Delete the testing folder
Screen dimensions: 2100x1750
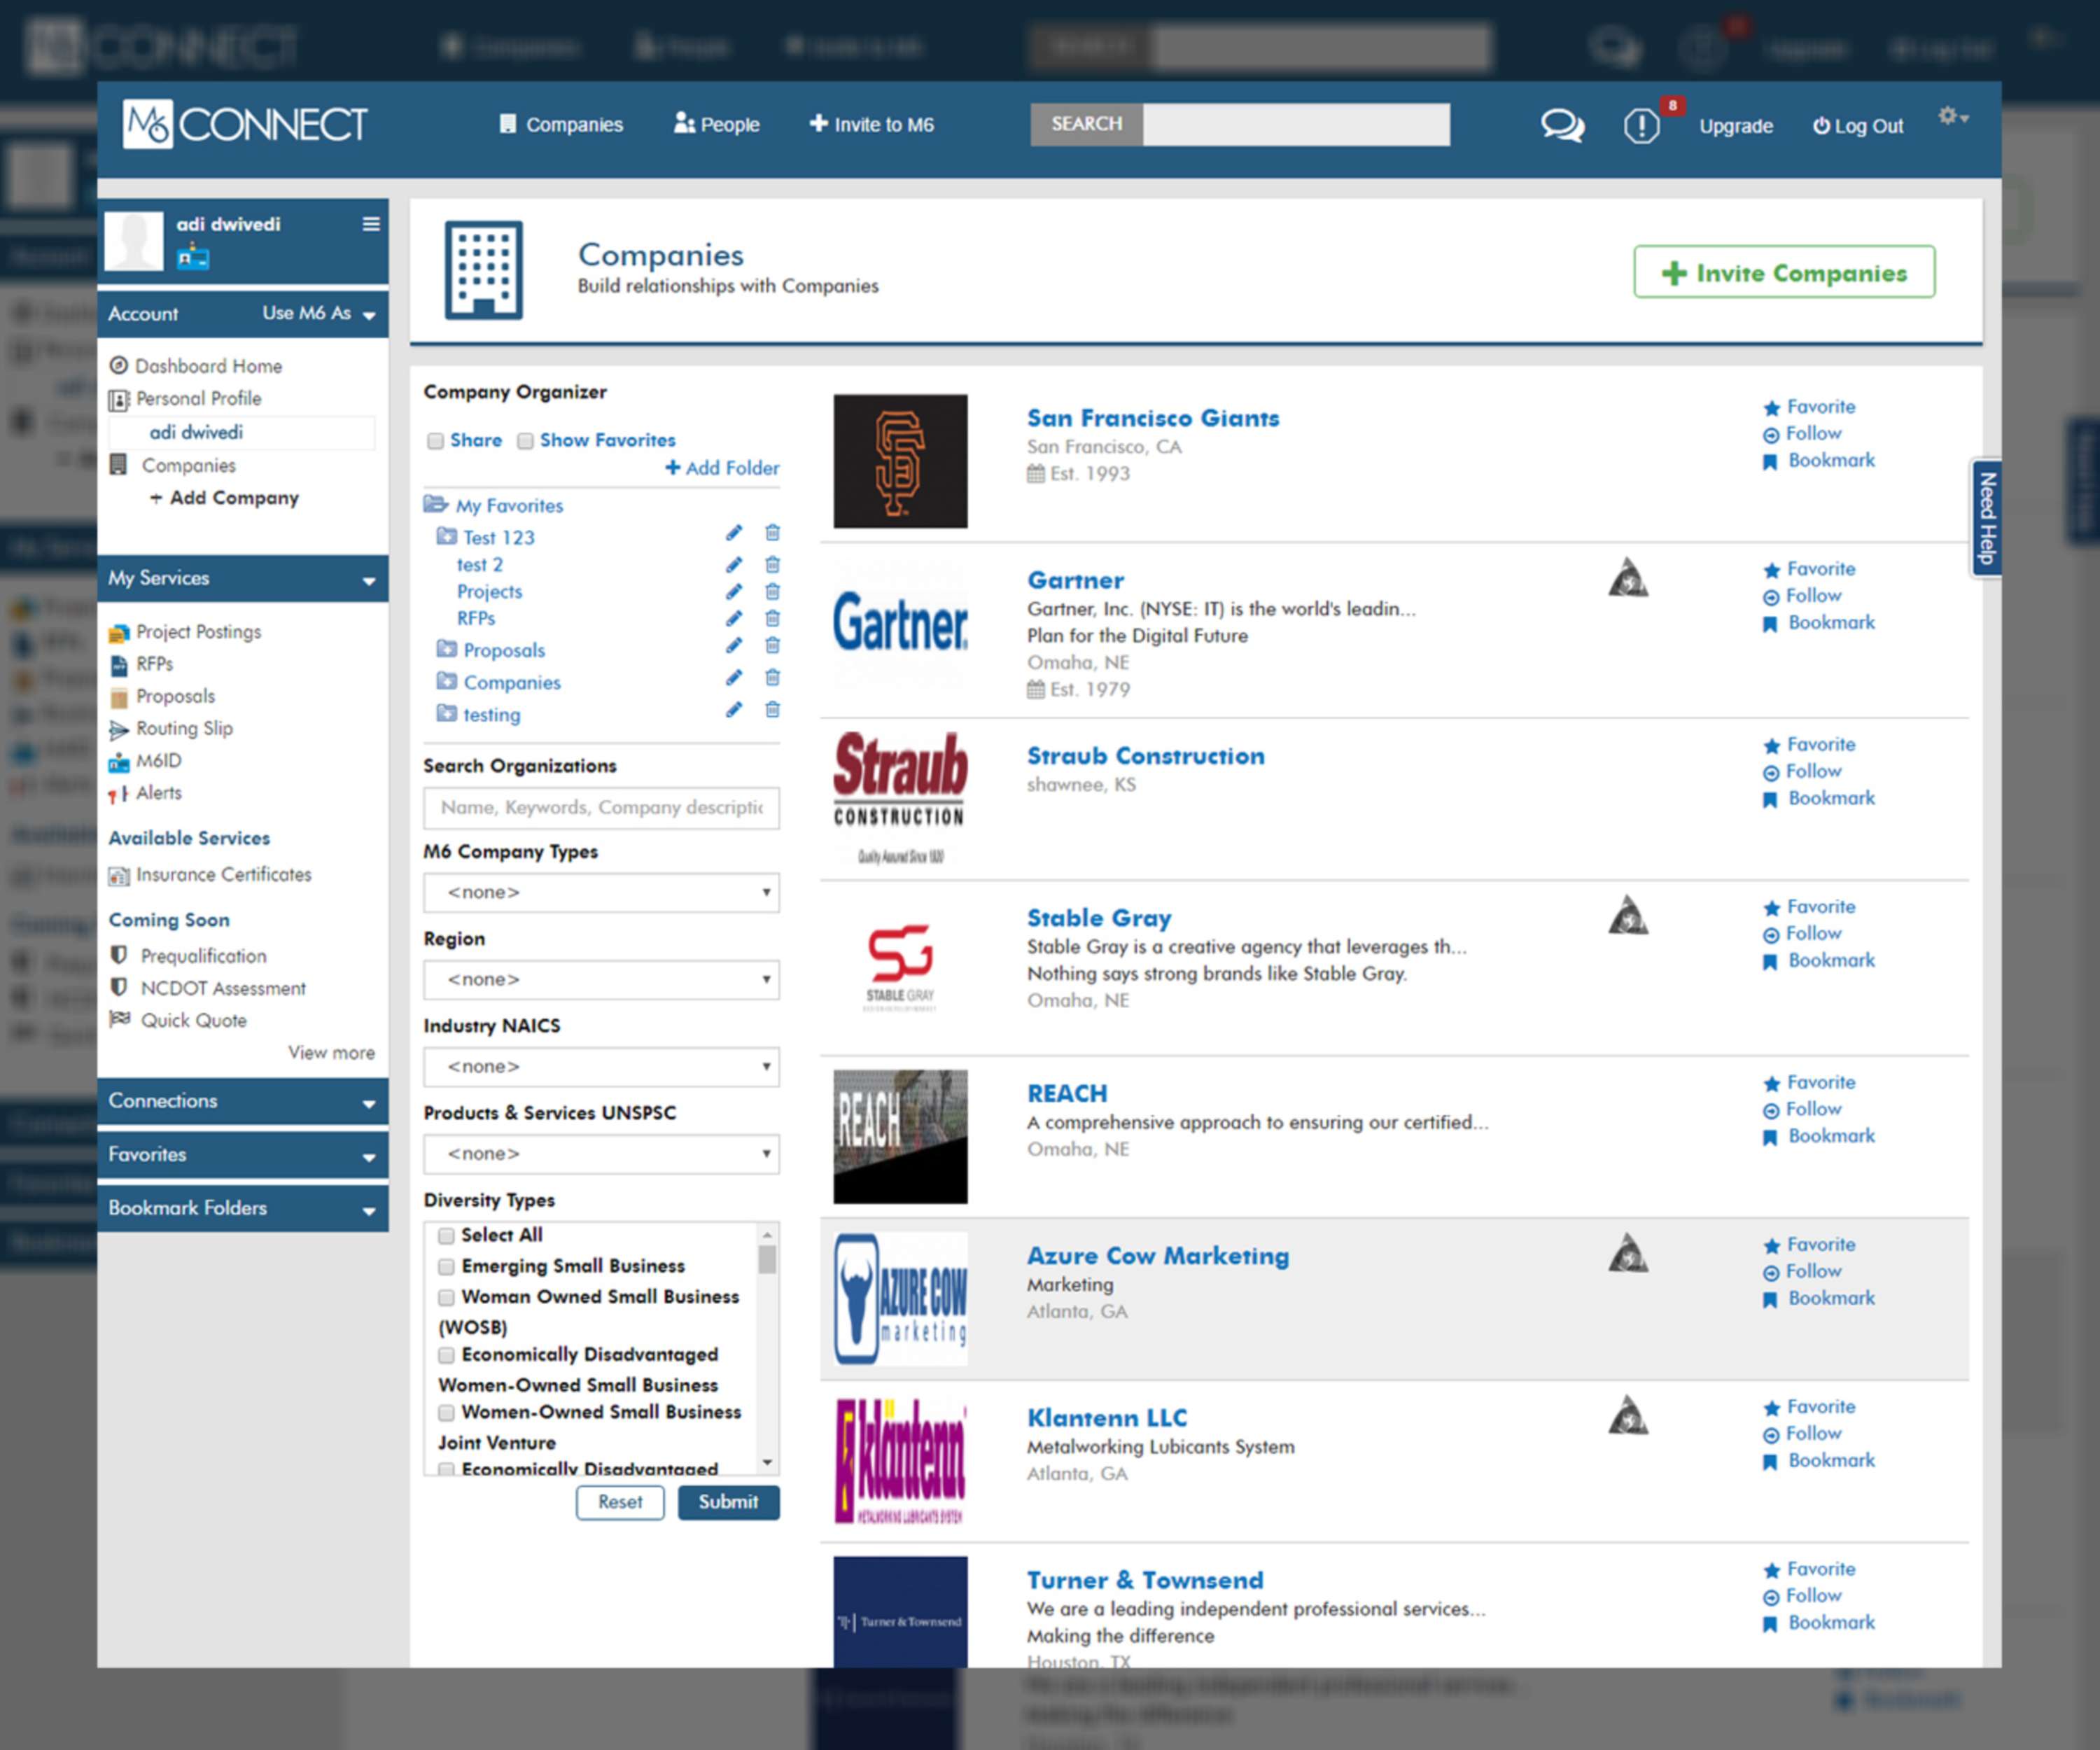tap(772, 710)
